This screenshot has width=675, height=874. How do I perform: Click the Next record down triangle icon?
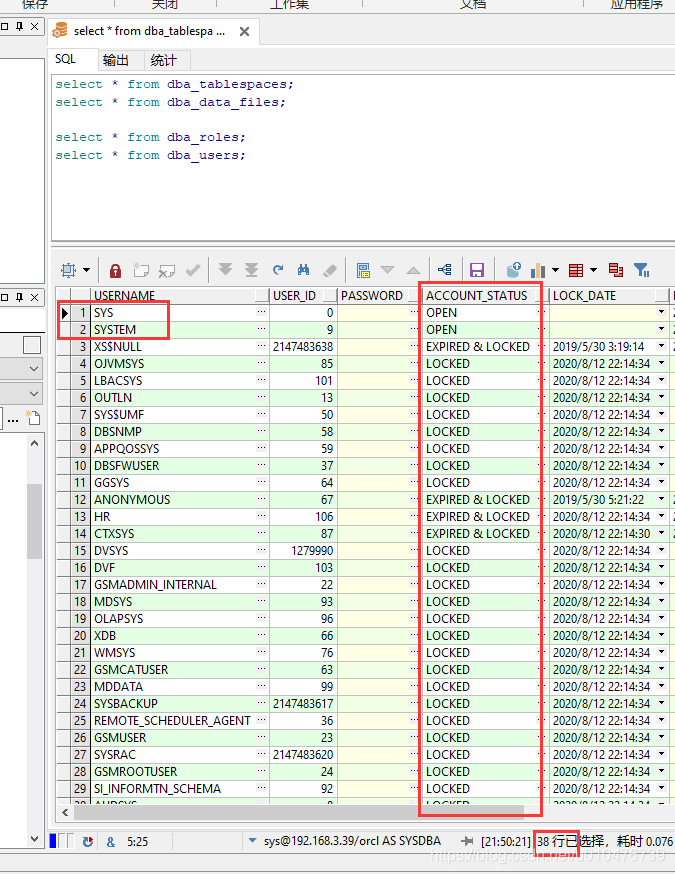[x=387, y=270]
